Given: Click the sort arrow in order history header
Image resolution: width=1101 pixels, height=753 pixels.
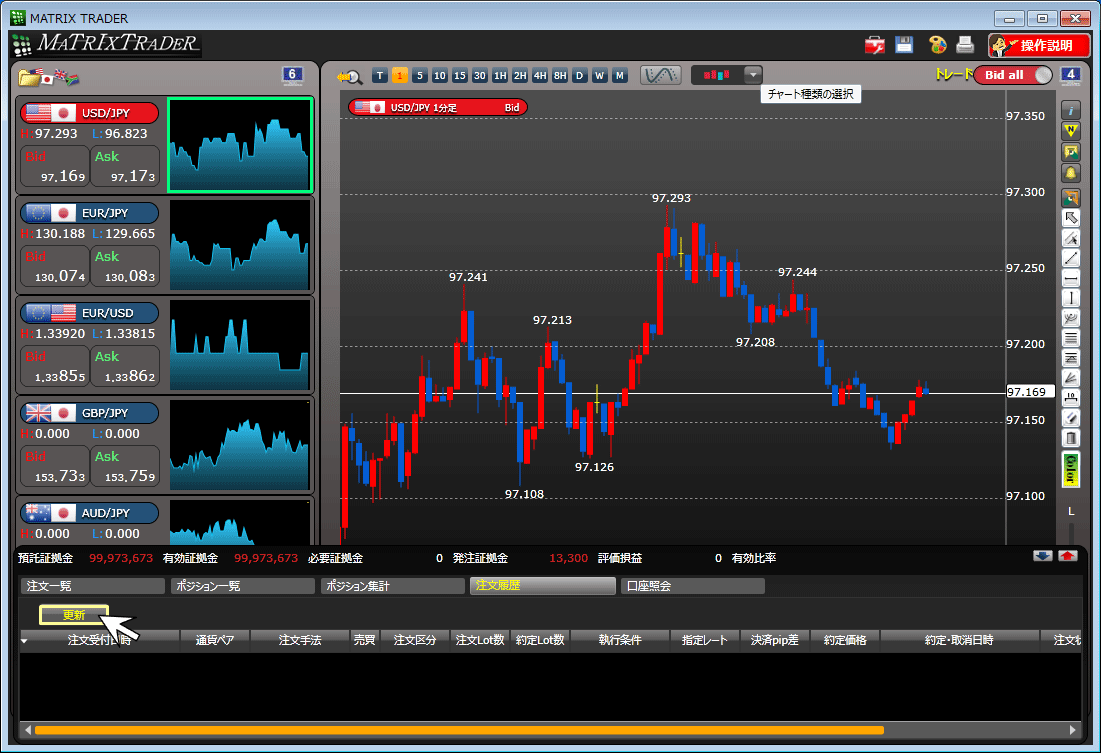Looking at the screenshot, I should (25, 641).
